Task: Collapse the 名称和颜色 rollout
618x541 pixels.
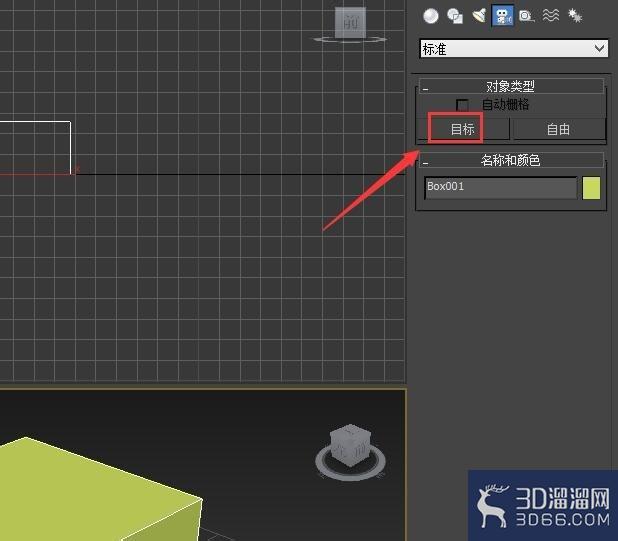Action: point(511,160)
